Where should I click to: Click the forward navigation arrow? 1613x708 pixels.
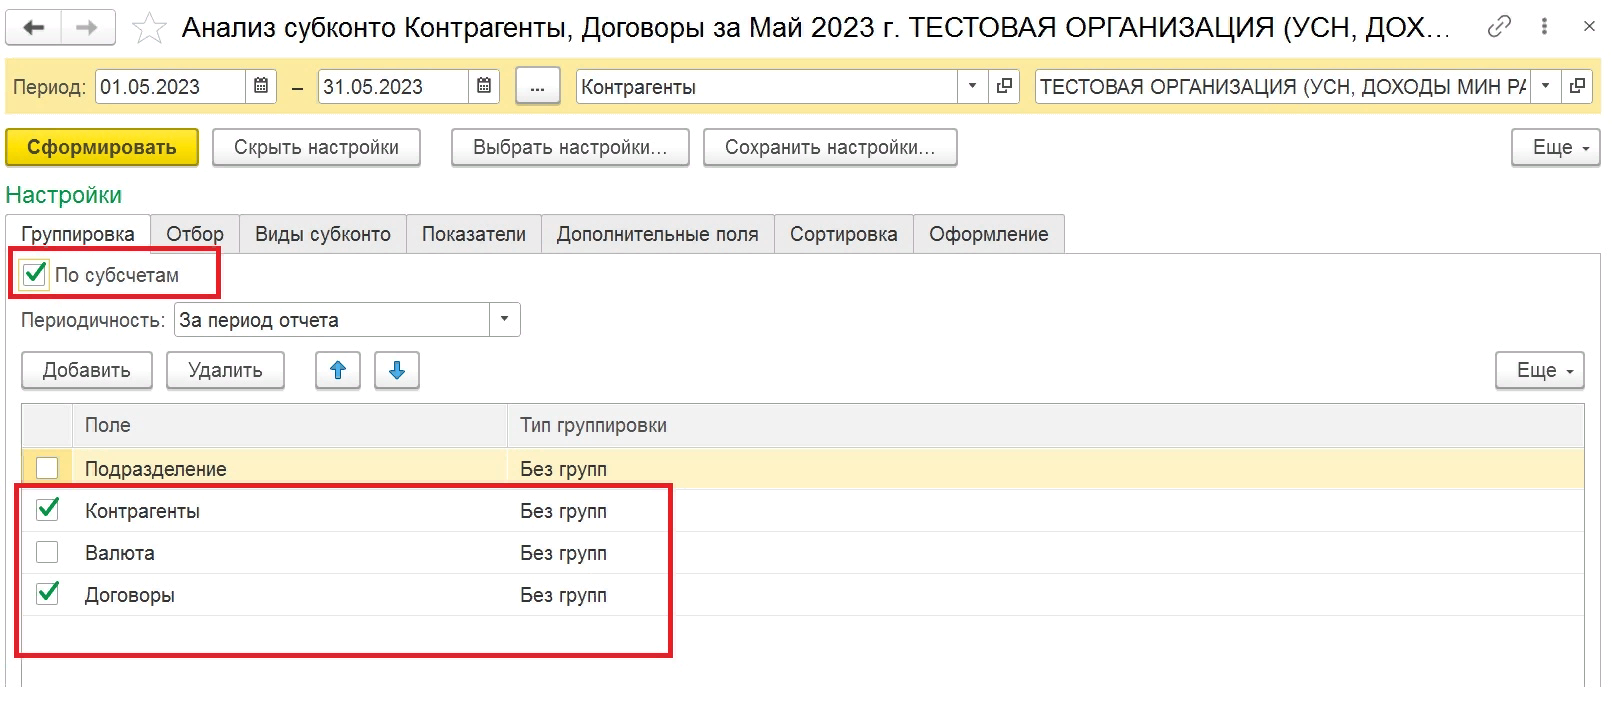pos(87,28)
